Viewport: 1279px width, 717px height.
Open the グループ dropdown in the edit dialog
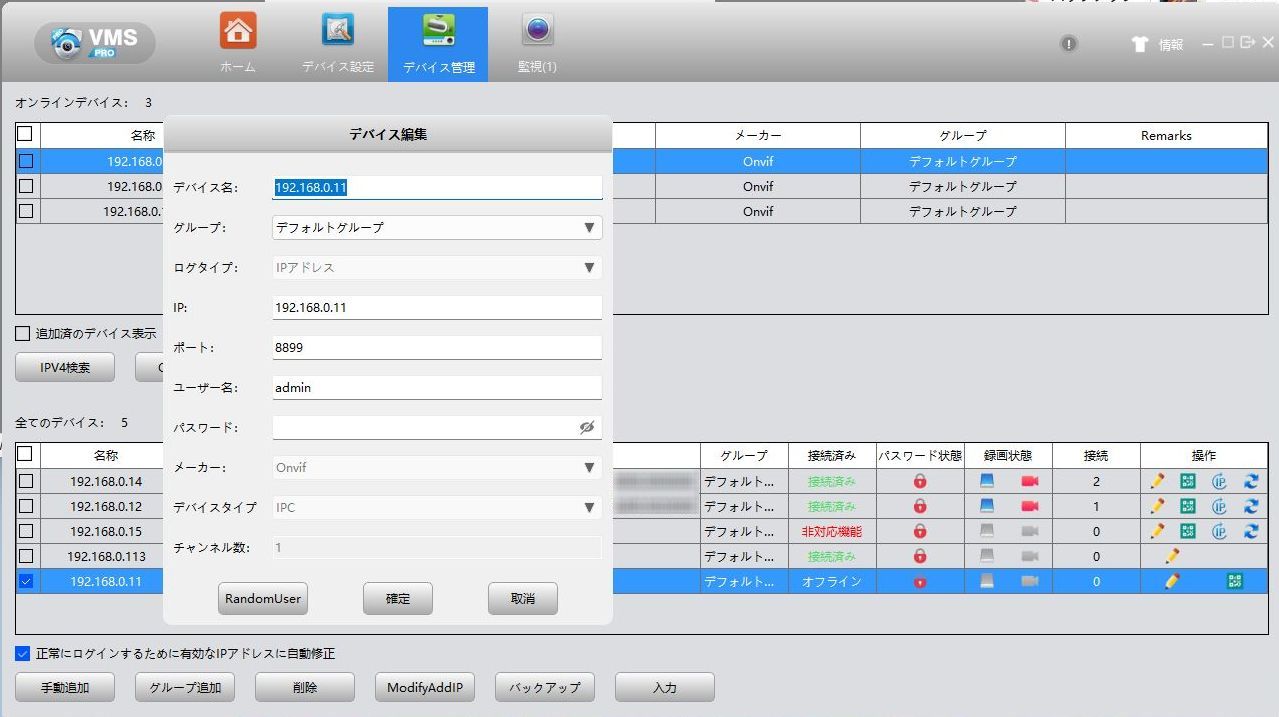(x=437, y=227)
